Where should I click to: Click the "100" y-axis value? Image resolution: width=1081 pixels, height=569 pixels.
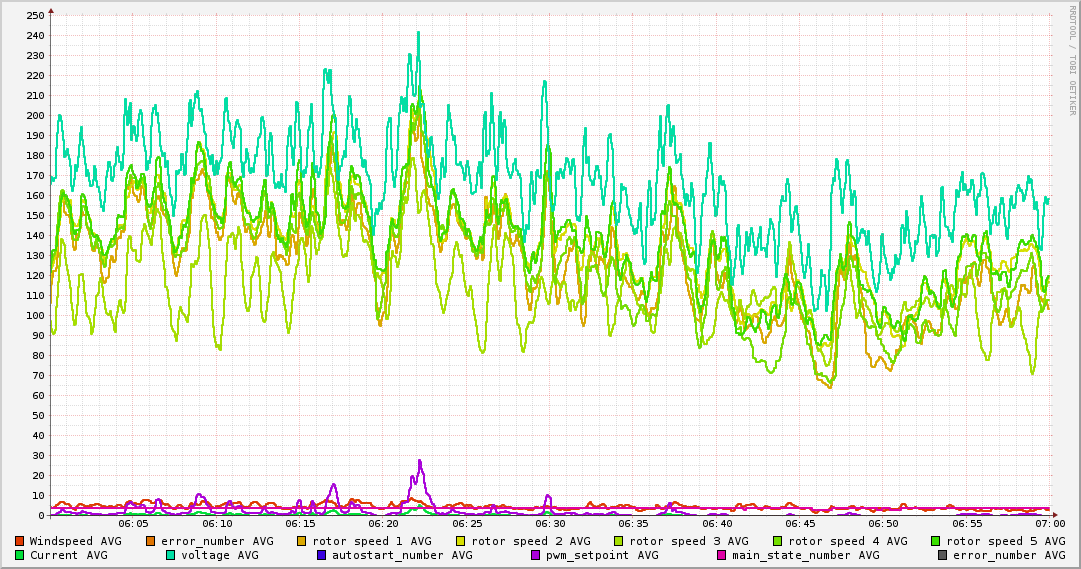pyautogui.click(x=36, y=315)
